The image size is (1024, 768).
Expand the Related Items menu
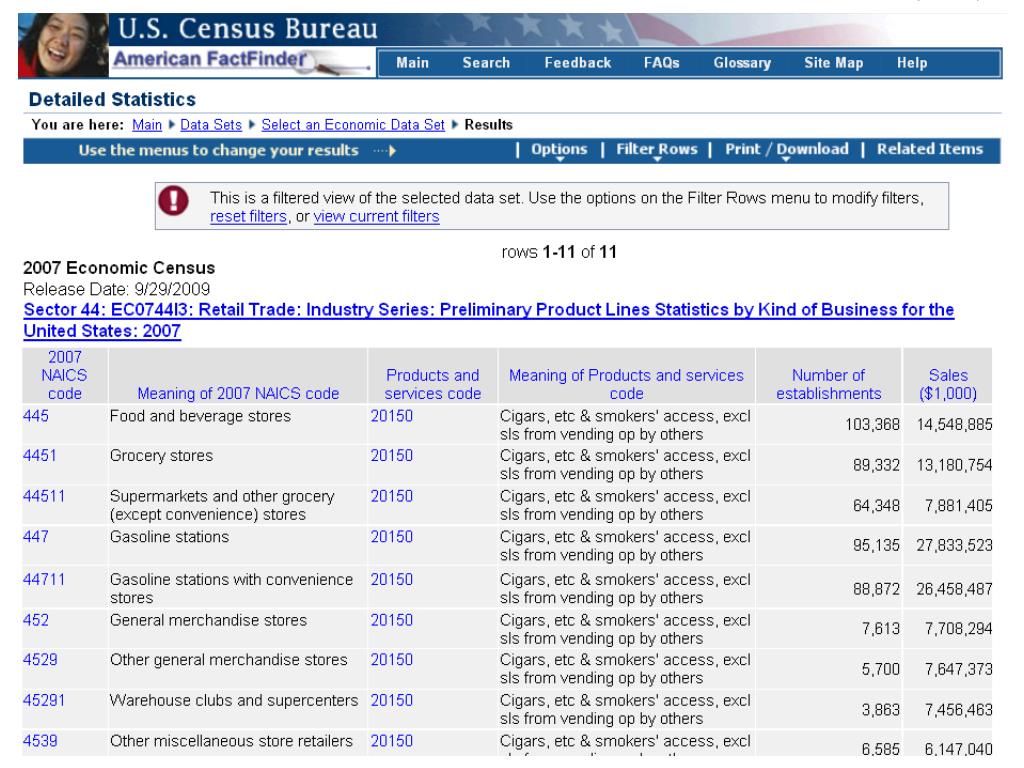click(929, 150)
